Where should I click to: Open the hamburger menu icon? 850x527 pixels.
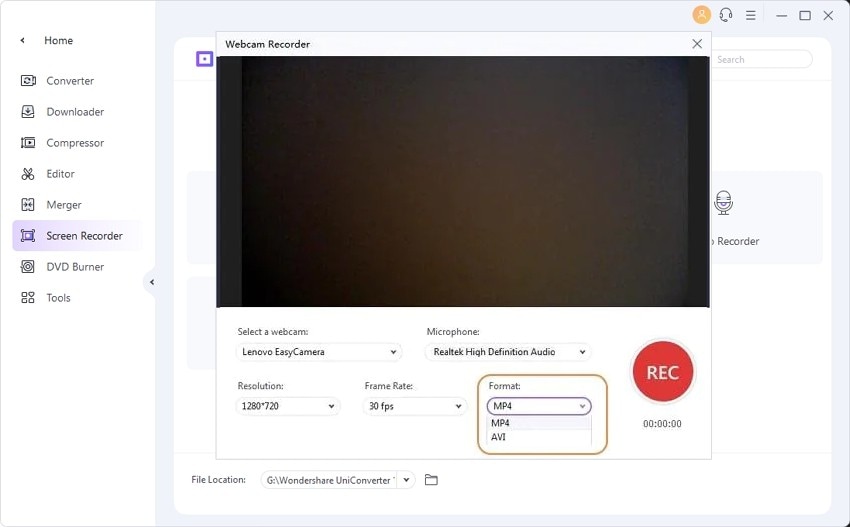[751, 15]
